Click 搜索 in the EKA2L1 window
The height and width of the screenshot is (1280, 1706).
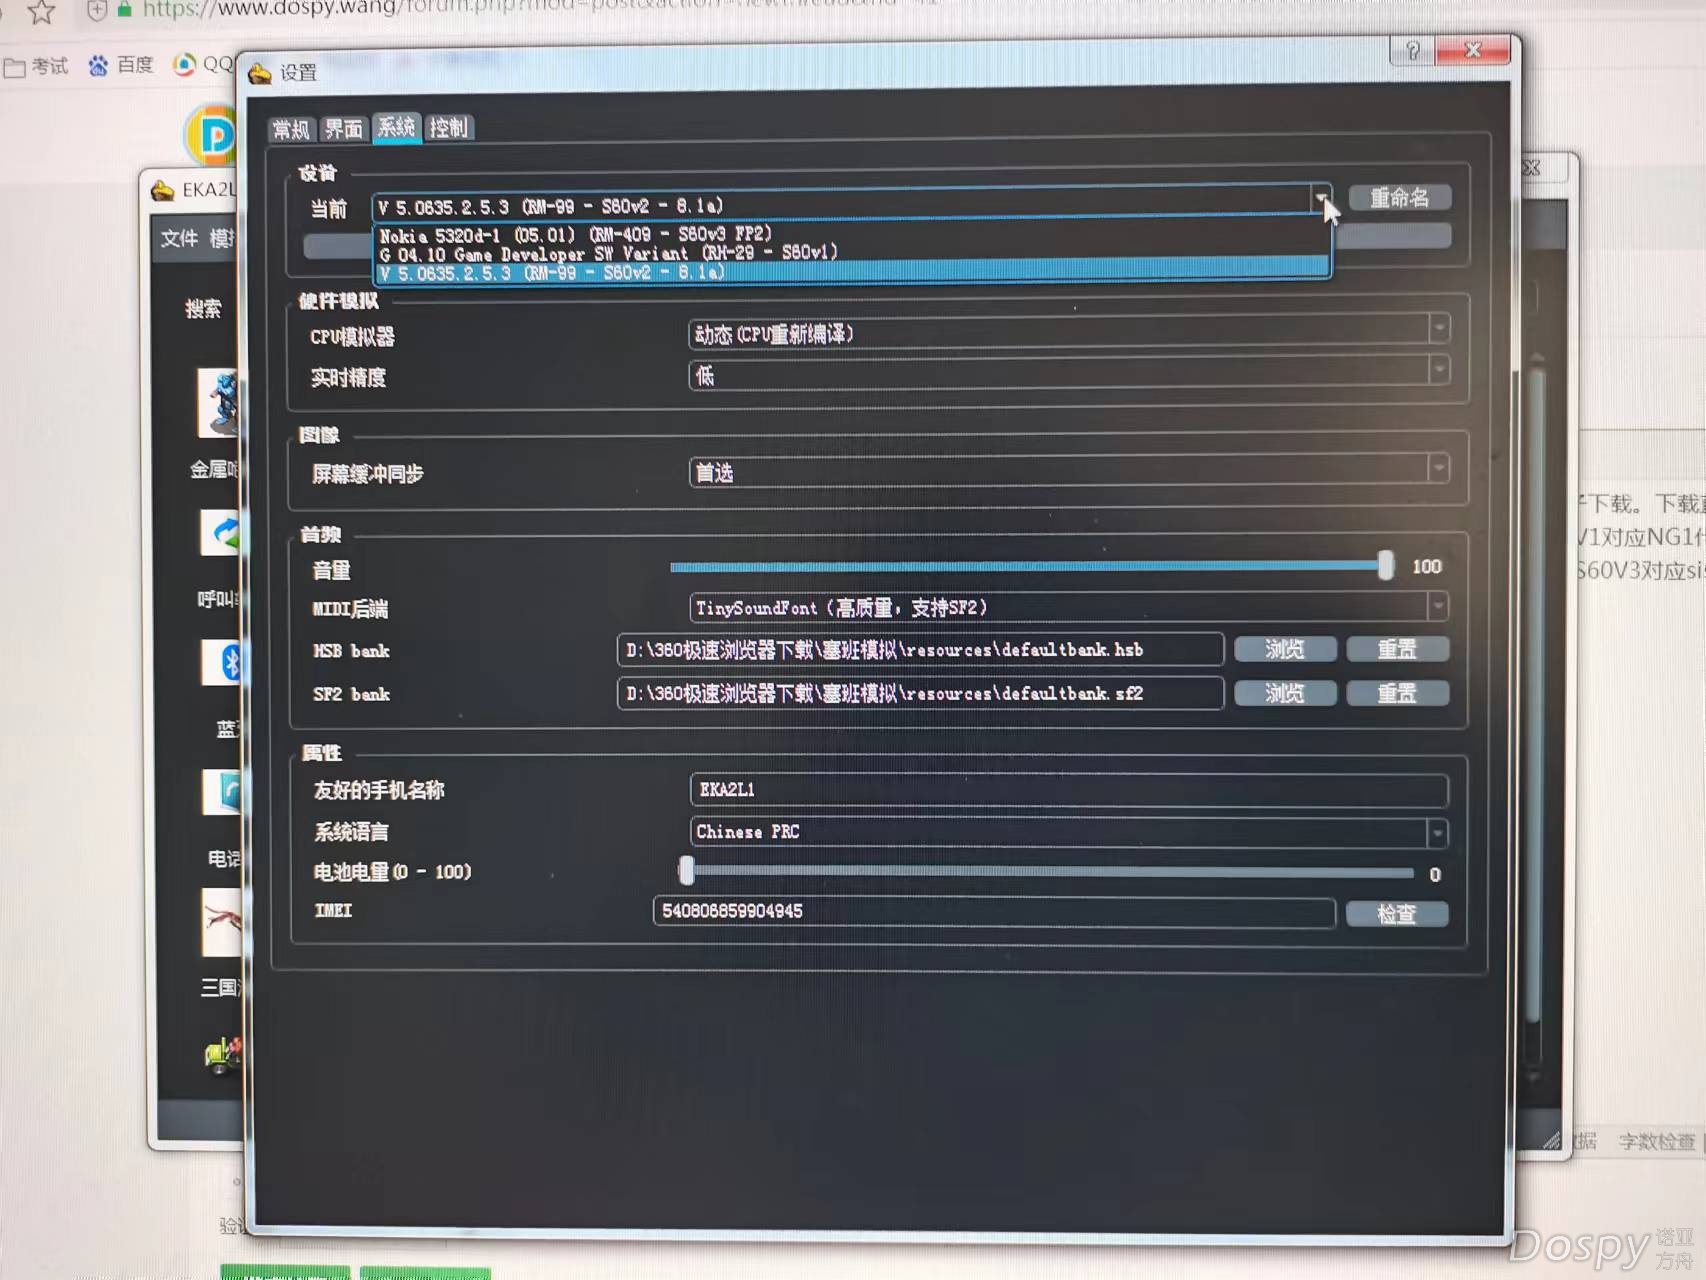203,309
